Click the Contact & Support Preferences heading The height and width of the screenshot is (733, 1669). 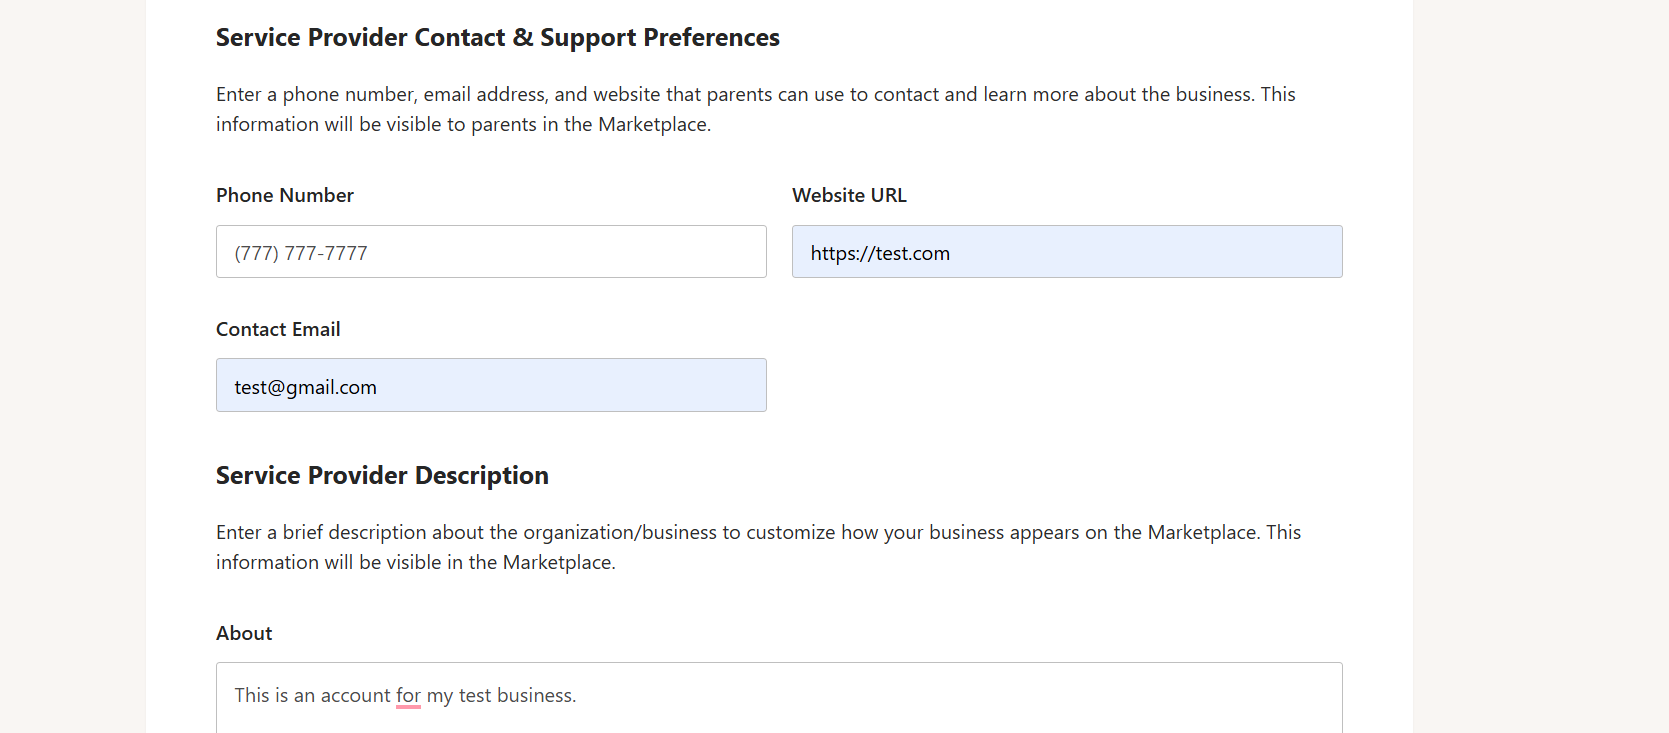point(498,38)
